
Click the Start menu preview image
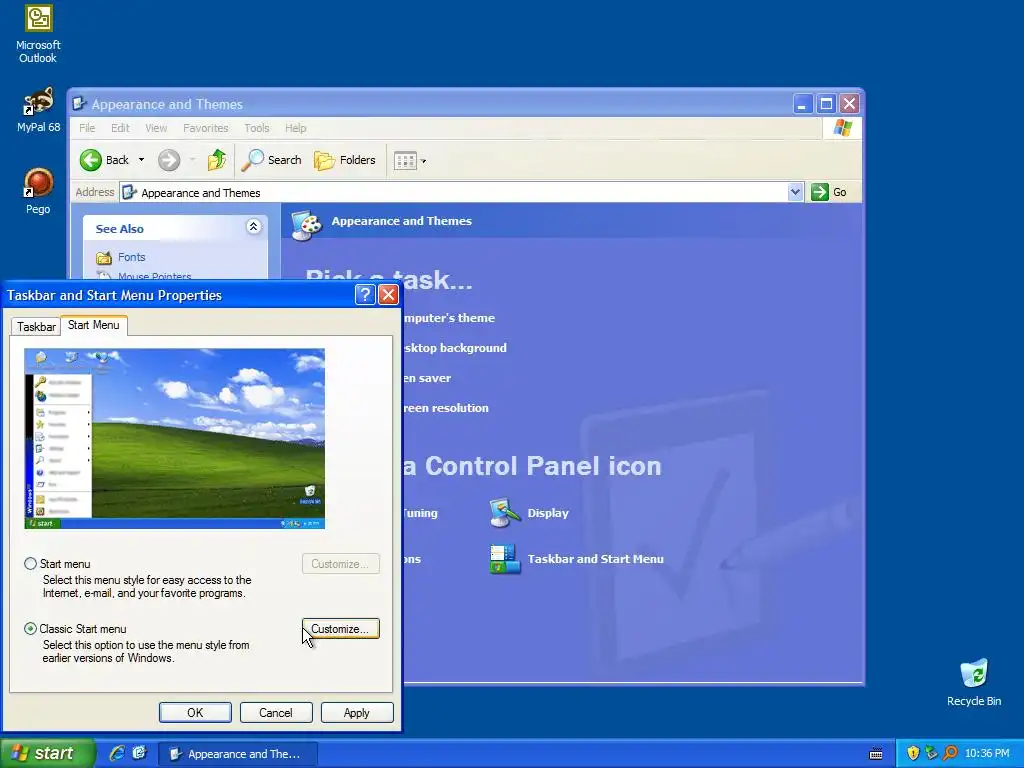tap(174, 438)
